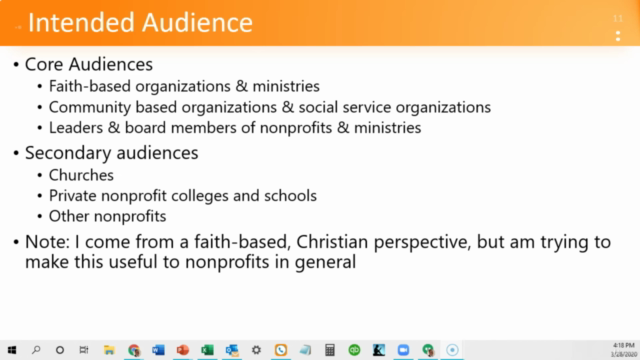Open the Windows Start menu
Screen dimensions: 640x360
12,350
